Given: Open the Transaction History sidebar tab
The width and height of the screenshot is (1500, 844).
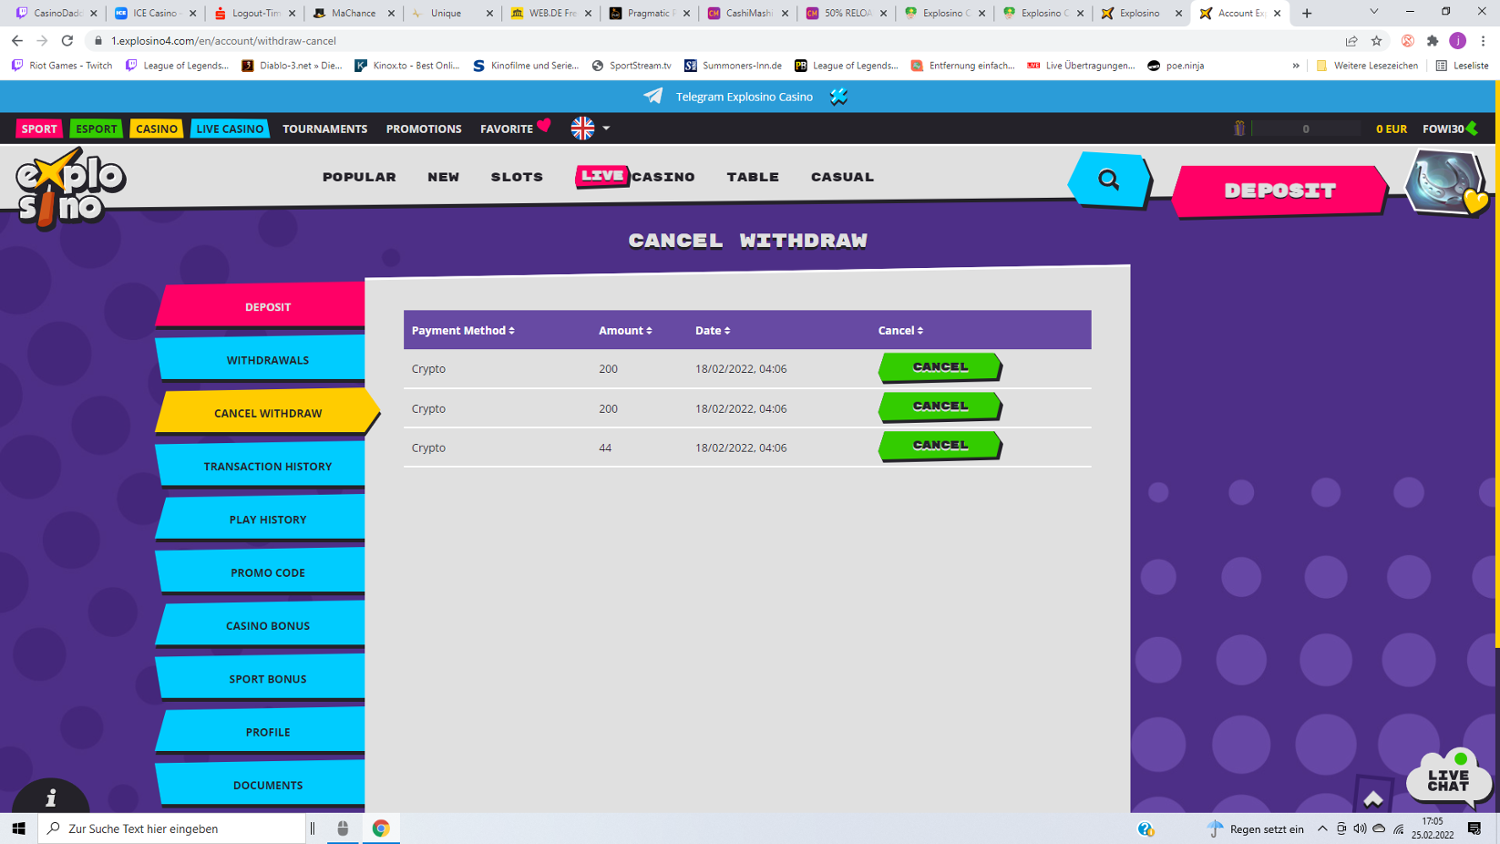Looking at the screenshot, I should click(267, 466).
